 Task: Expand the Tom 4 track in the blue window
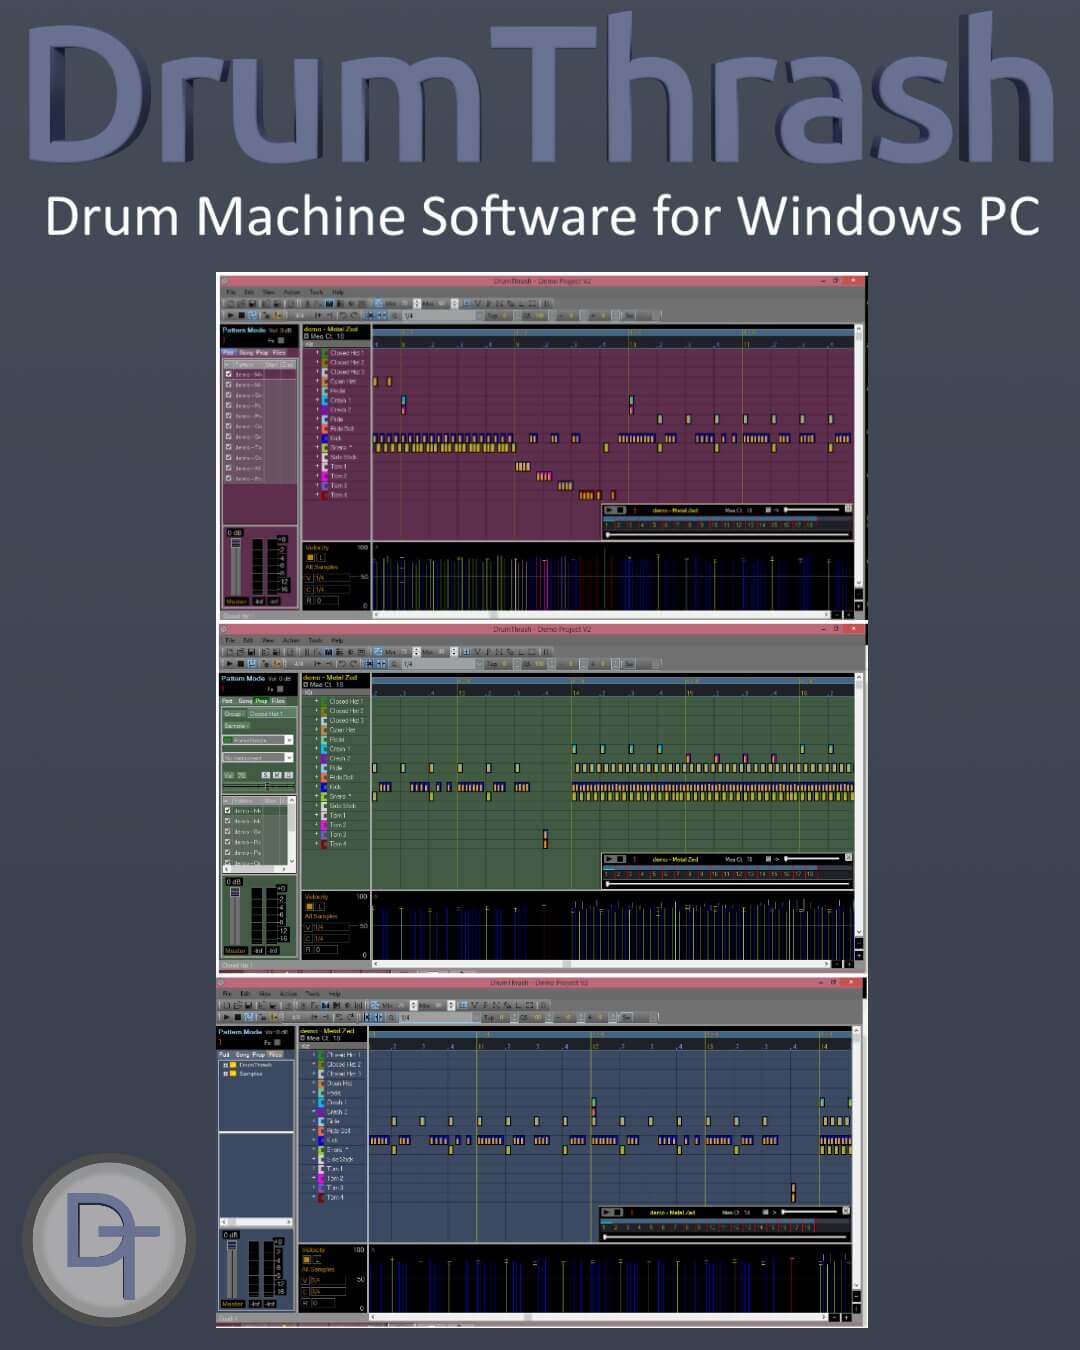(x=315, y=1197)
